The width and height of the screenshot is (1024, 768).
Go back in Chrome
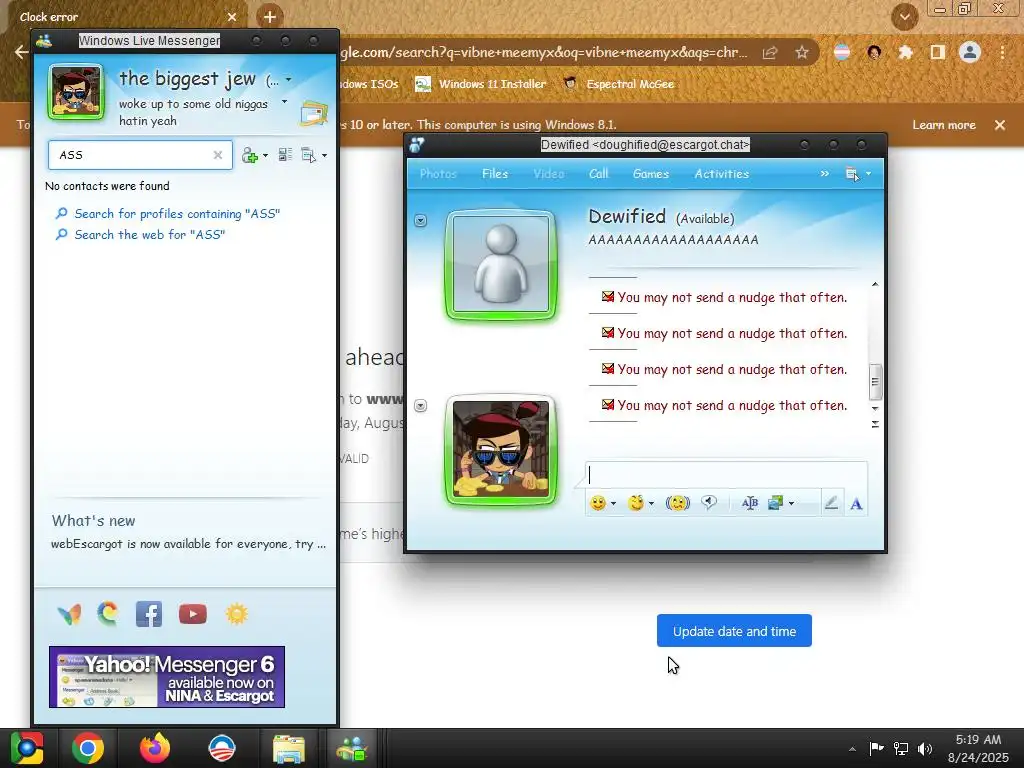tap(21, 52)
